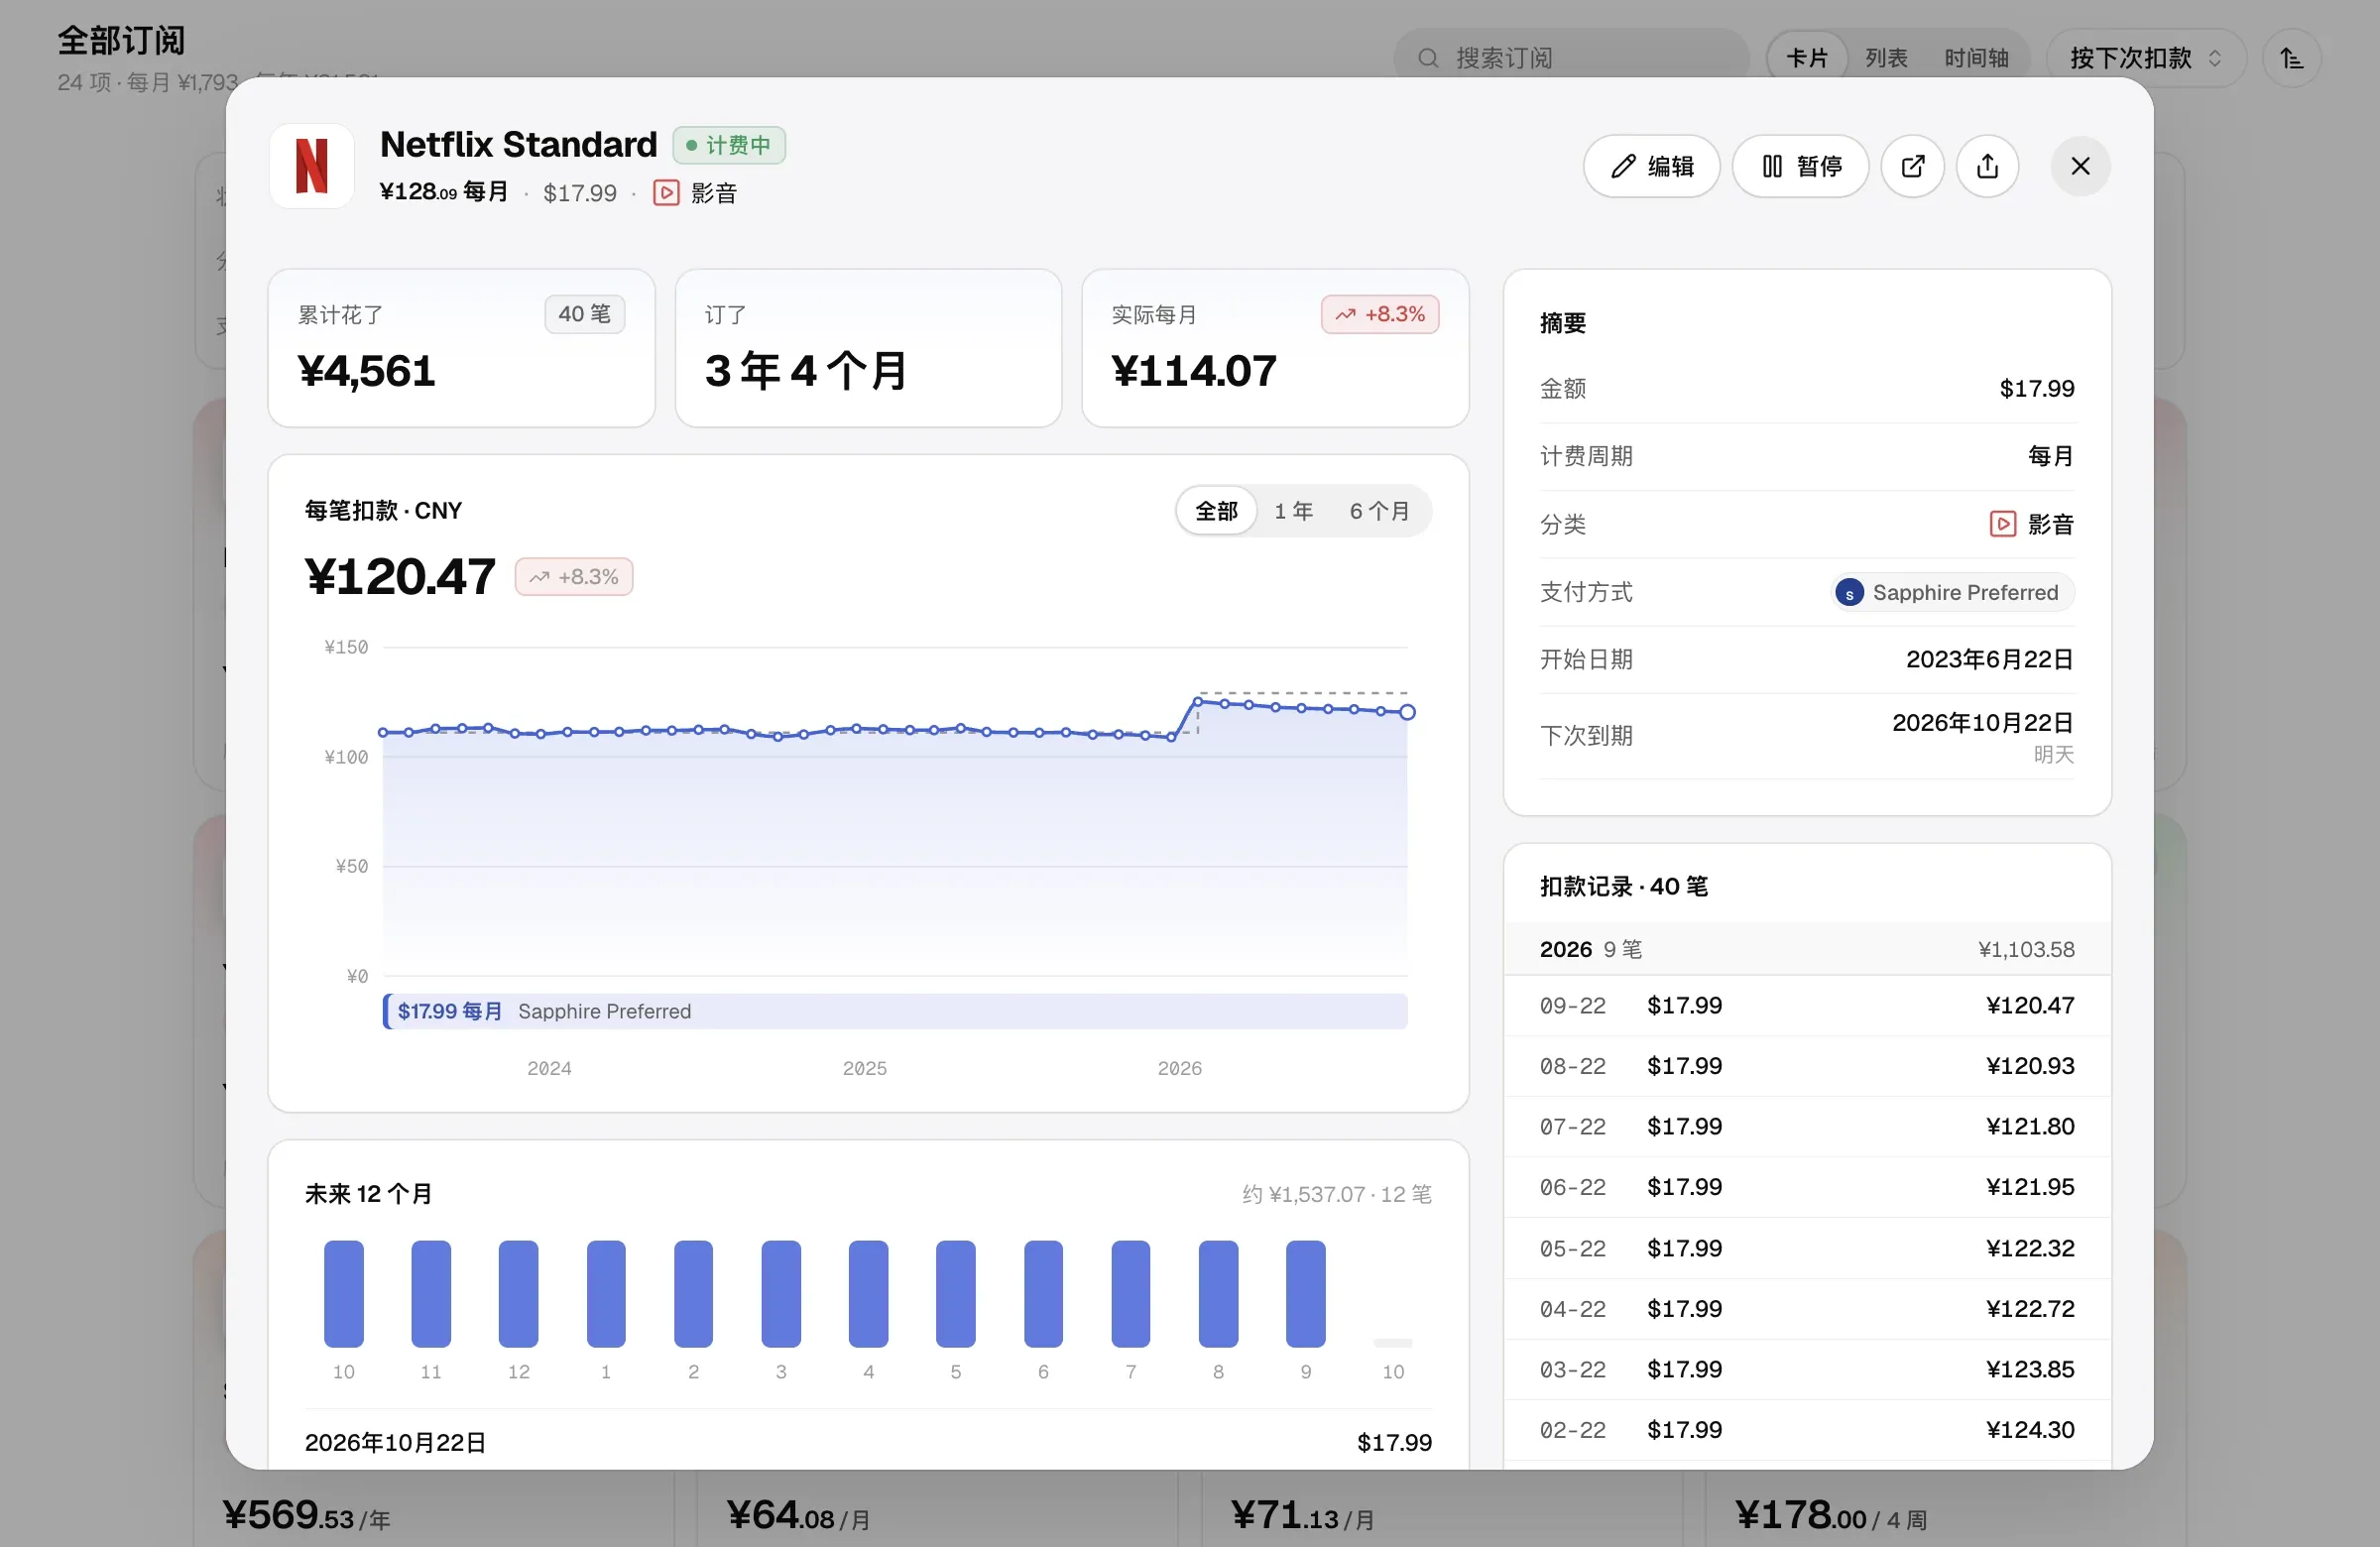Switch chart range to 1 年
Screen dimensions: 2380x1547
[x=1293, y=512]
